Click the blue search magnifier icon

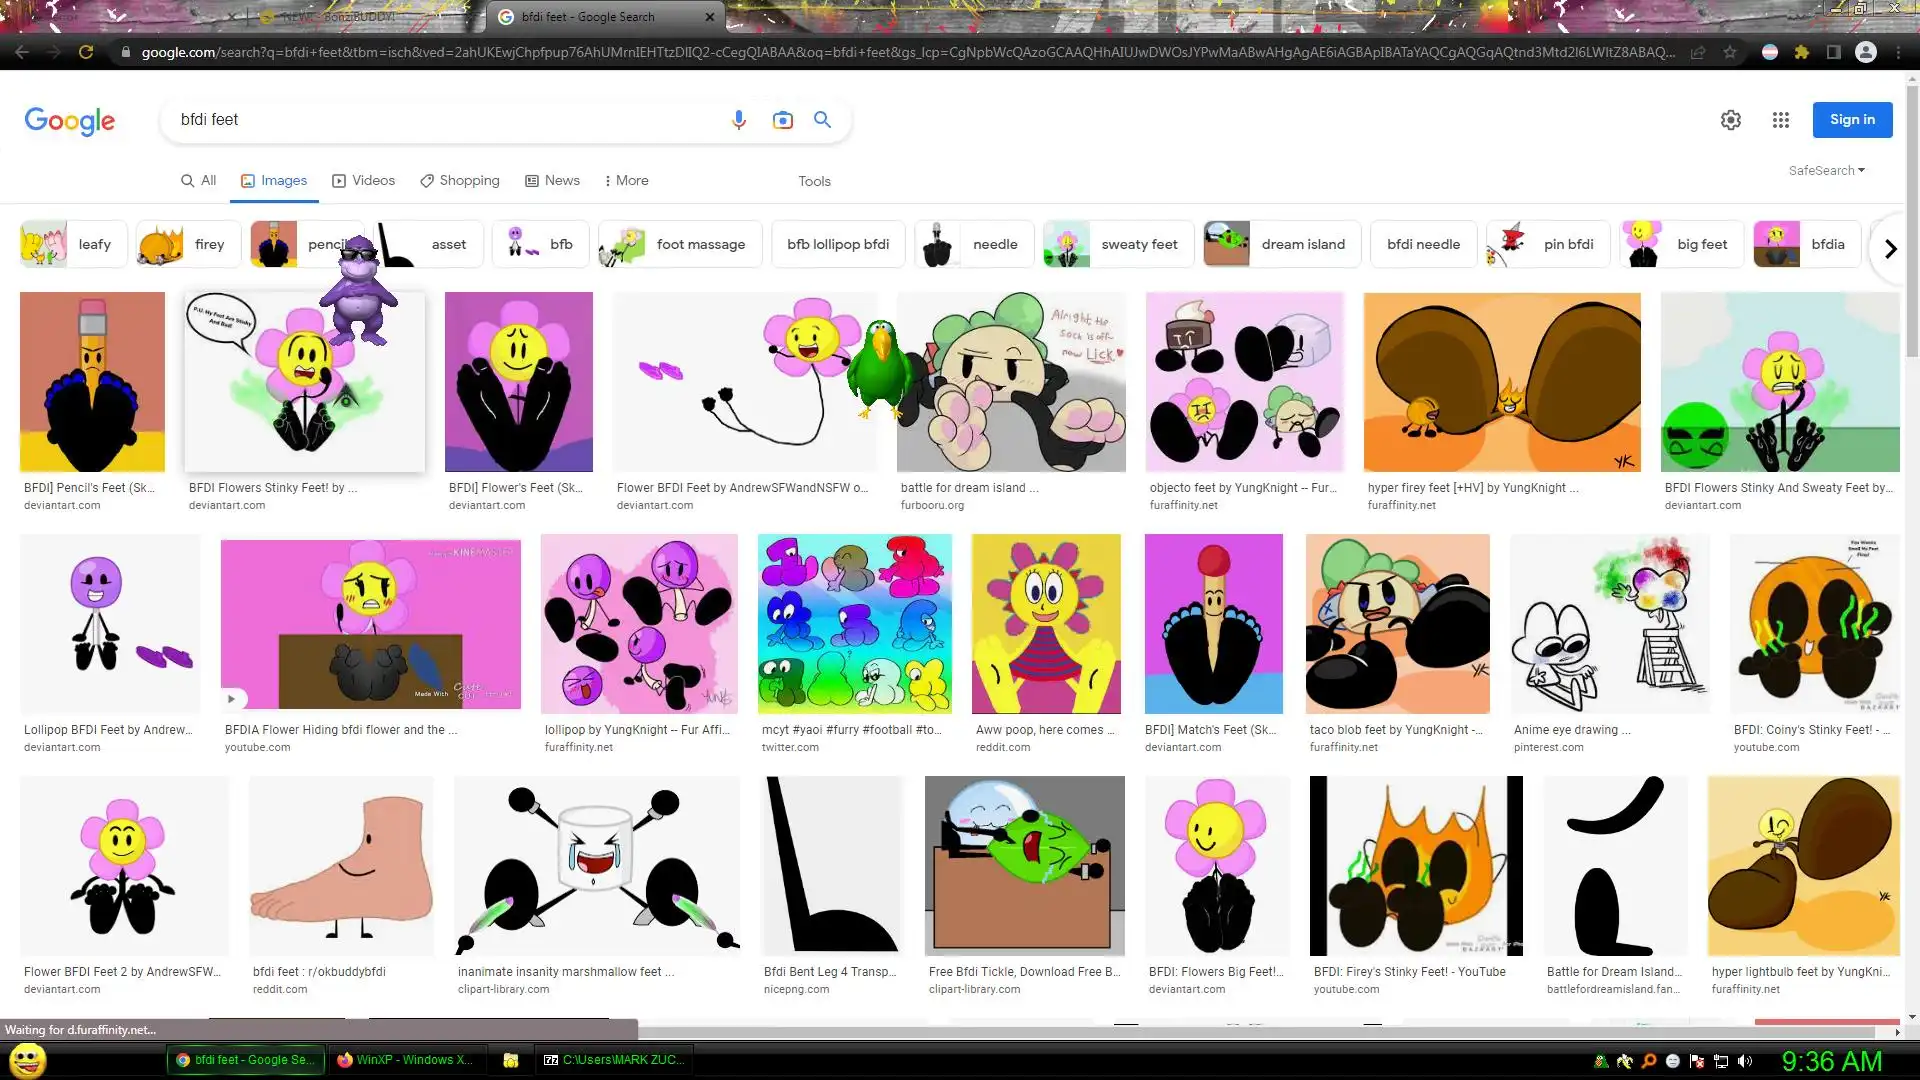822,120
